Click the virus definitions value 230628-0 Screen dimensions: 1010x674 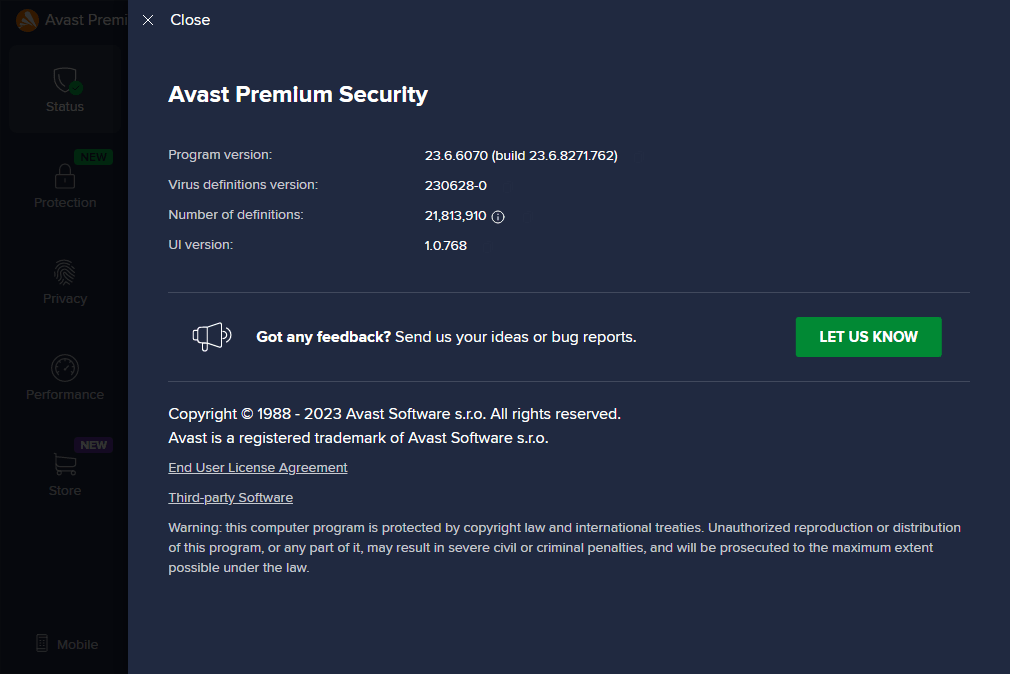(x=455, y=186)
